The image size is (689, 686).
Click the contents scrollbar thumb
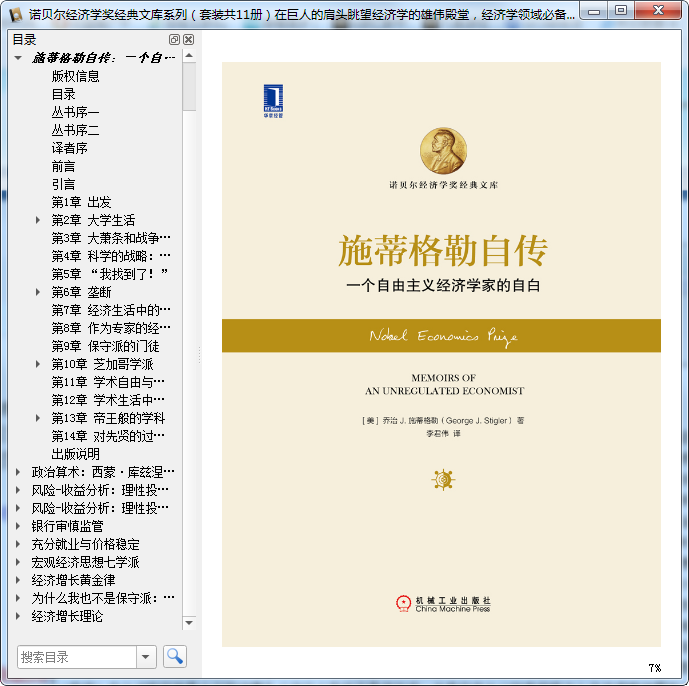click(189, 86)
